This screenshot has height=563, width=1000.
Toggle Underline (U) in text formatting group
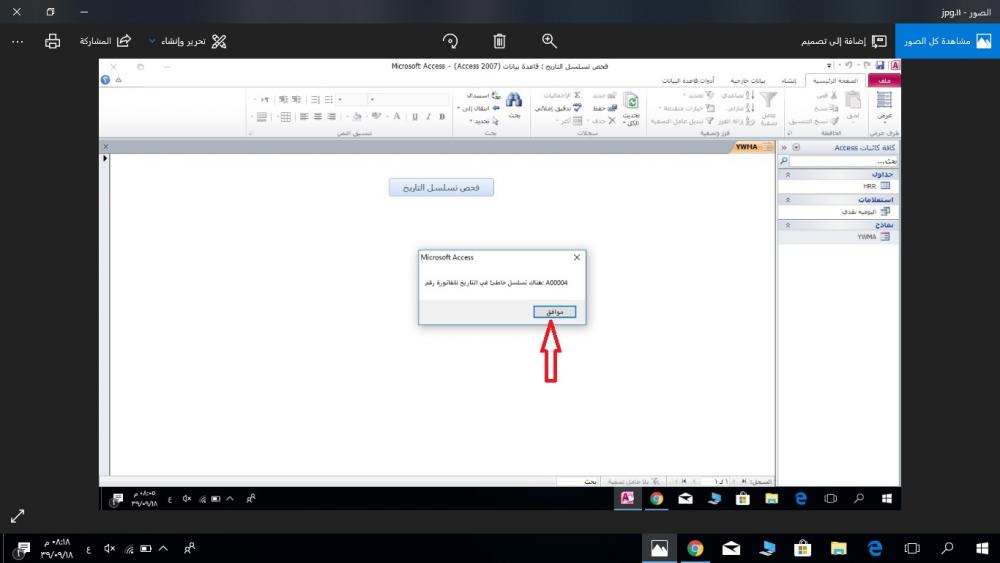tap(415, 117)
